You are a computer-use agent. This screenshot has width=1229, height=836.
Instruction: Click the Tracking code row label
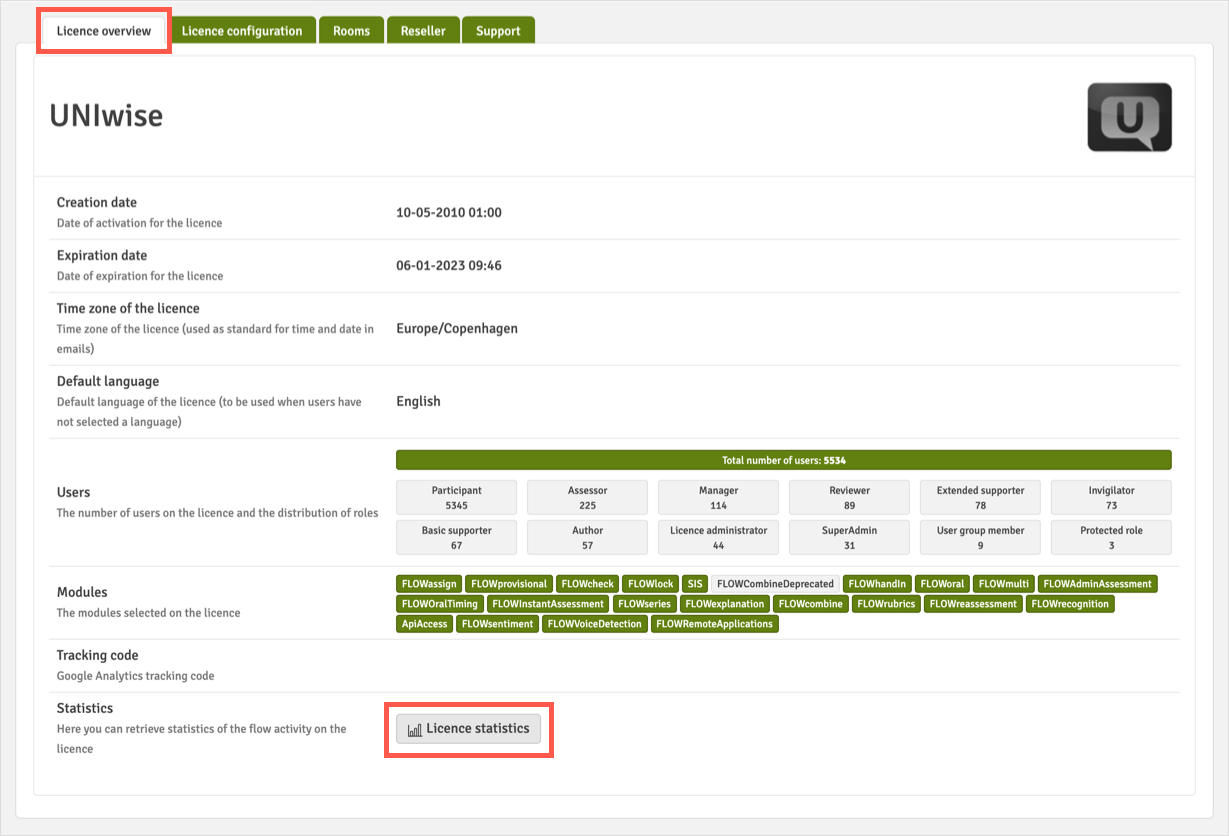coord(98,655)
